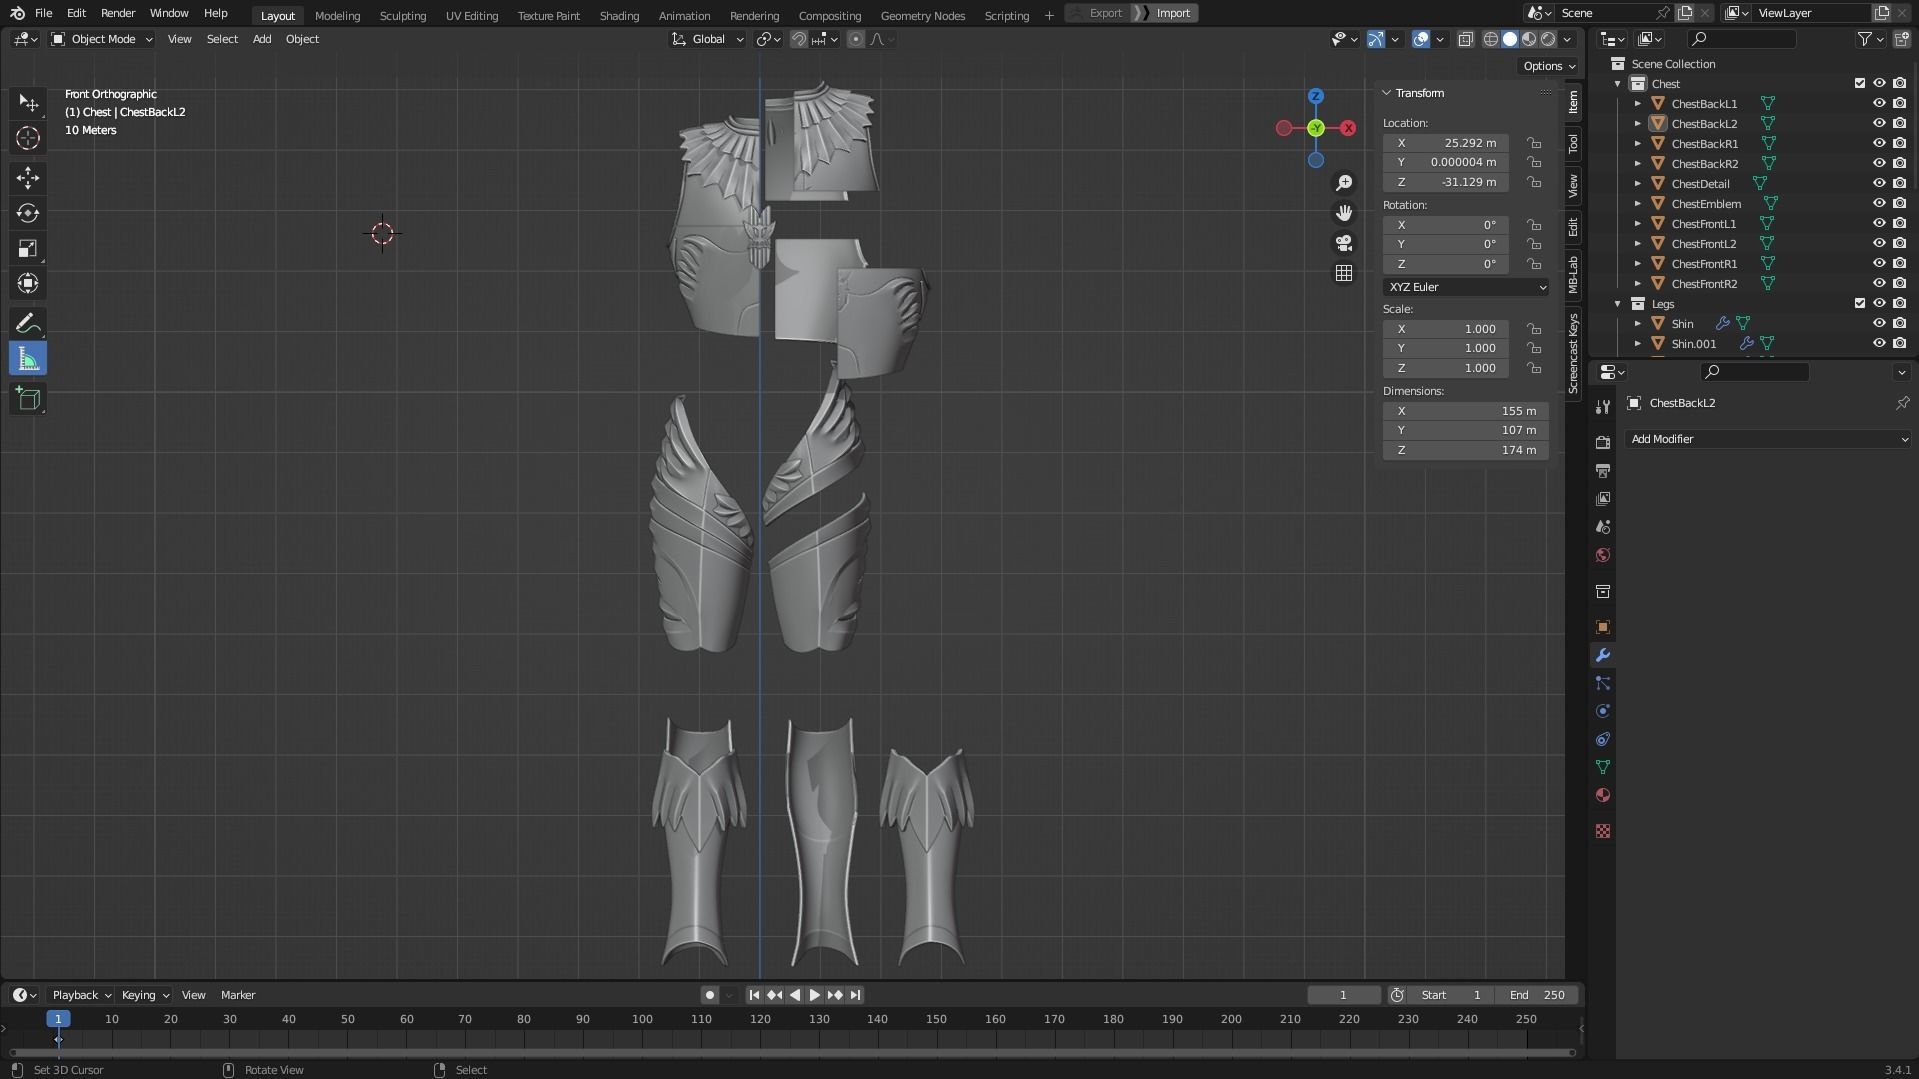The width and height of the screenshot is (1919, 1079).
Task: Hide ChestDetail in viewport
Action: tap(1878, 183)
